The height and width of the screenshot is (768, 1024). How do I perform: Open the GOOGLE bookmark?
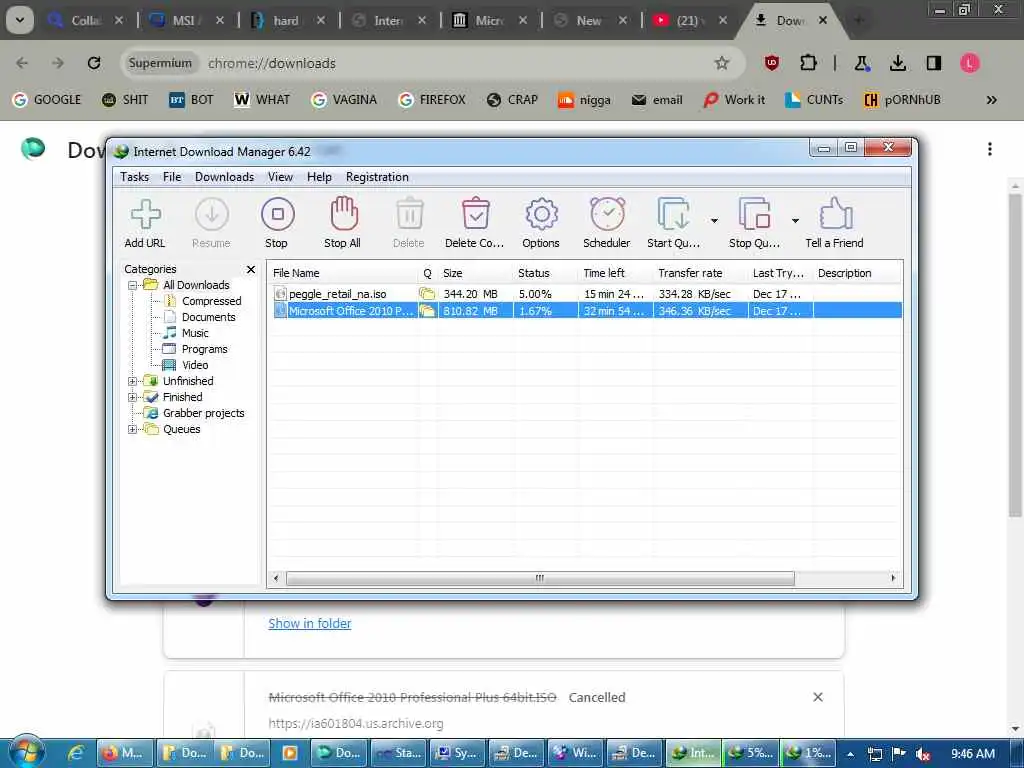click(47, 100)
